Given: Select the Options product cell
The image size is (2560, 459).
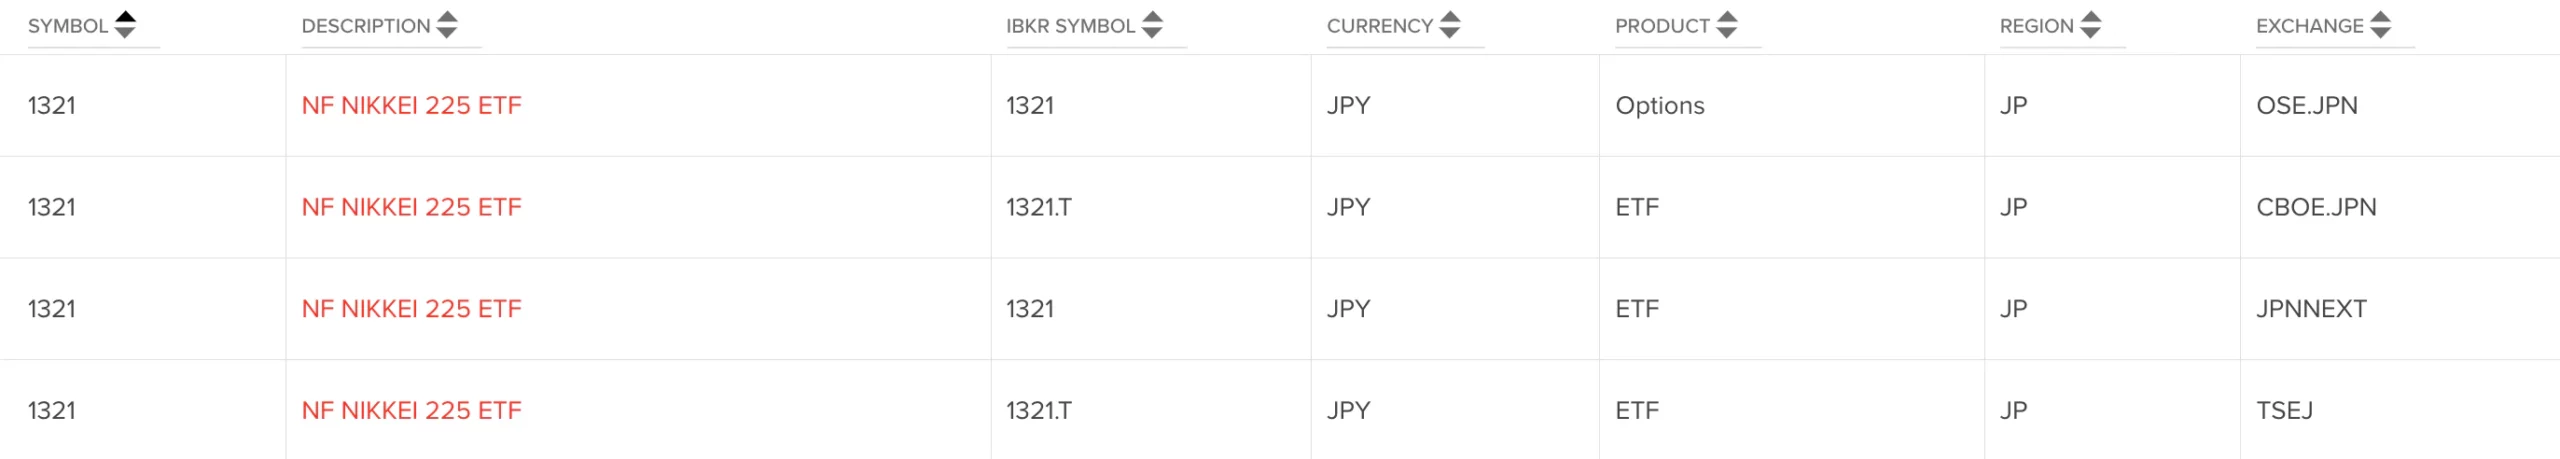Looking at the screenshot, I should pyautogui.click(x=1660, y=106).
